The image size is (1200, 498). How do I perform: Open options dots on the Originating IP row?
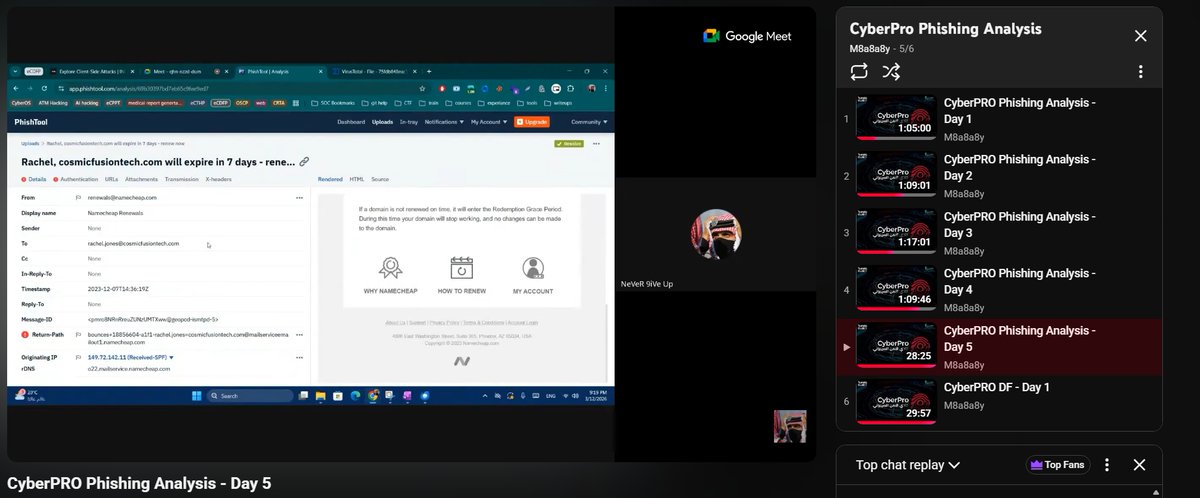tap(298, 356)
